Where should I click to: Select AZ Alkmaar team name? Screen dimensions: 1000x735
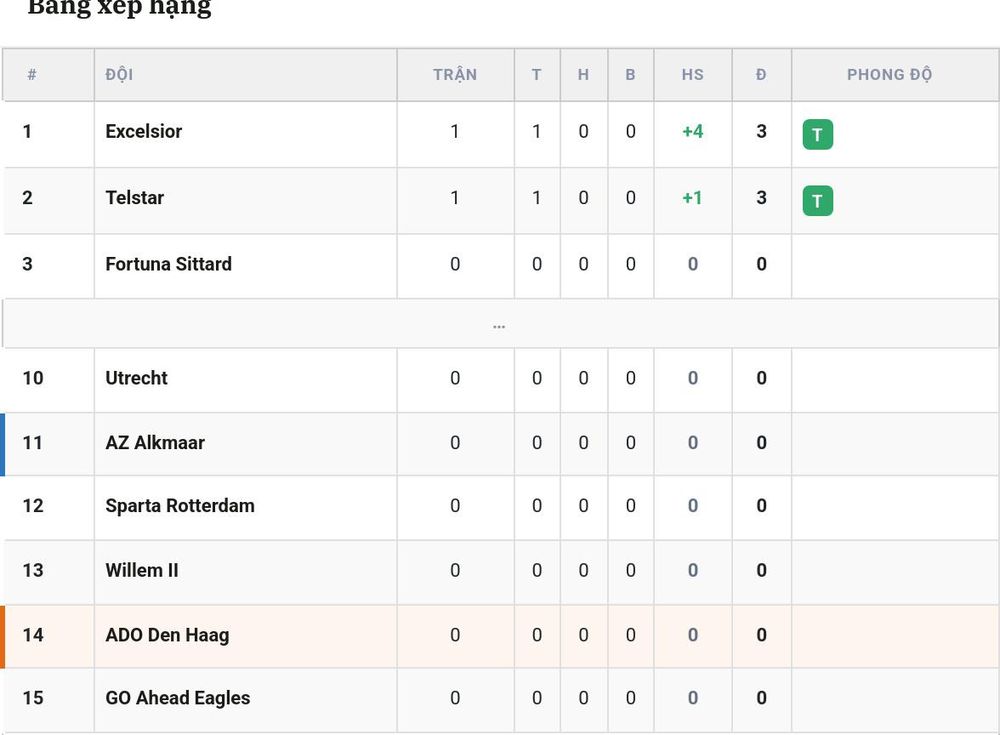click(x=155, y=443)
